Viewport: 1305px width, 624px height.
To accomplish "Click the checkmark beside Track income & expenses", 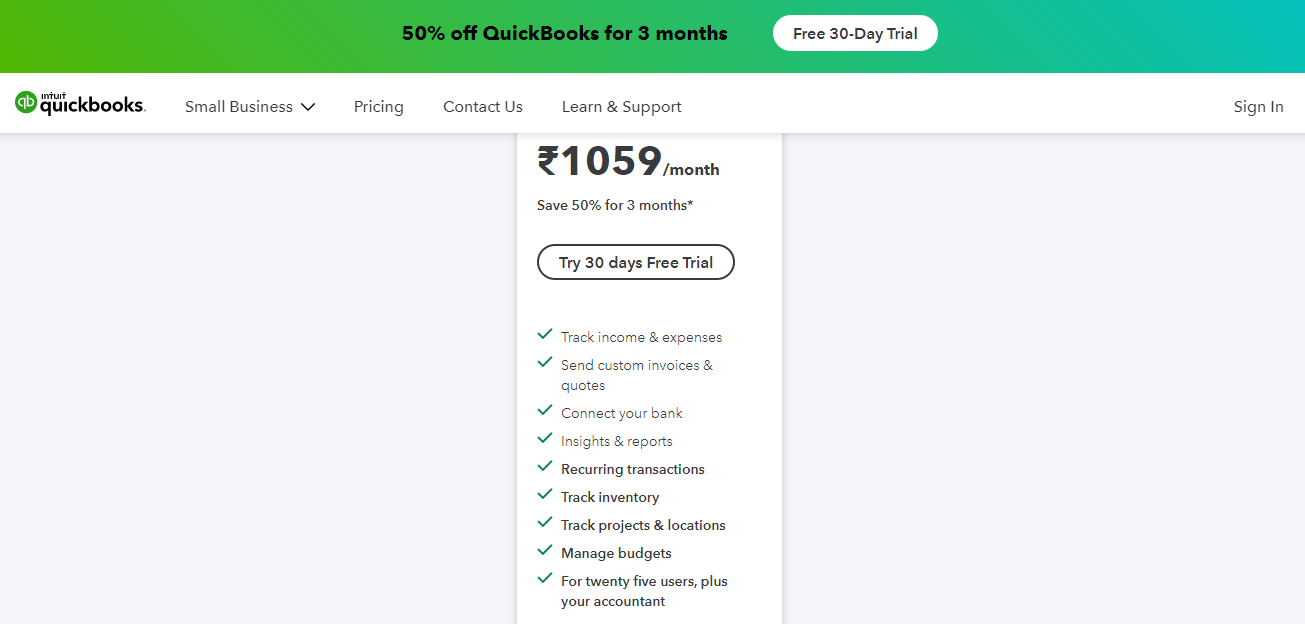I will tap(545, 334).
